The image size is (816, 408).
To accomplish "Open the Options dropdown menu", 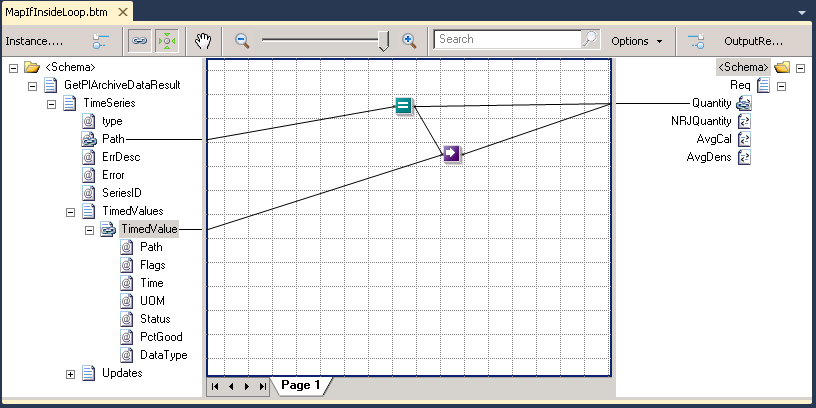I will [x=637, y=41].
